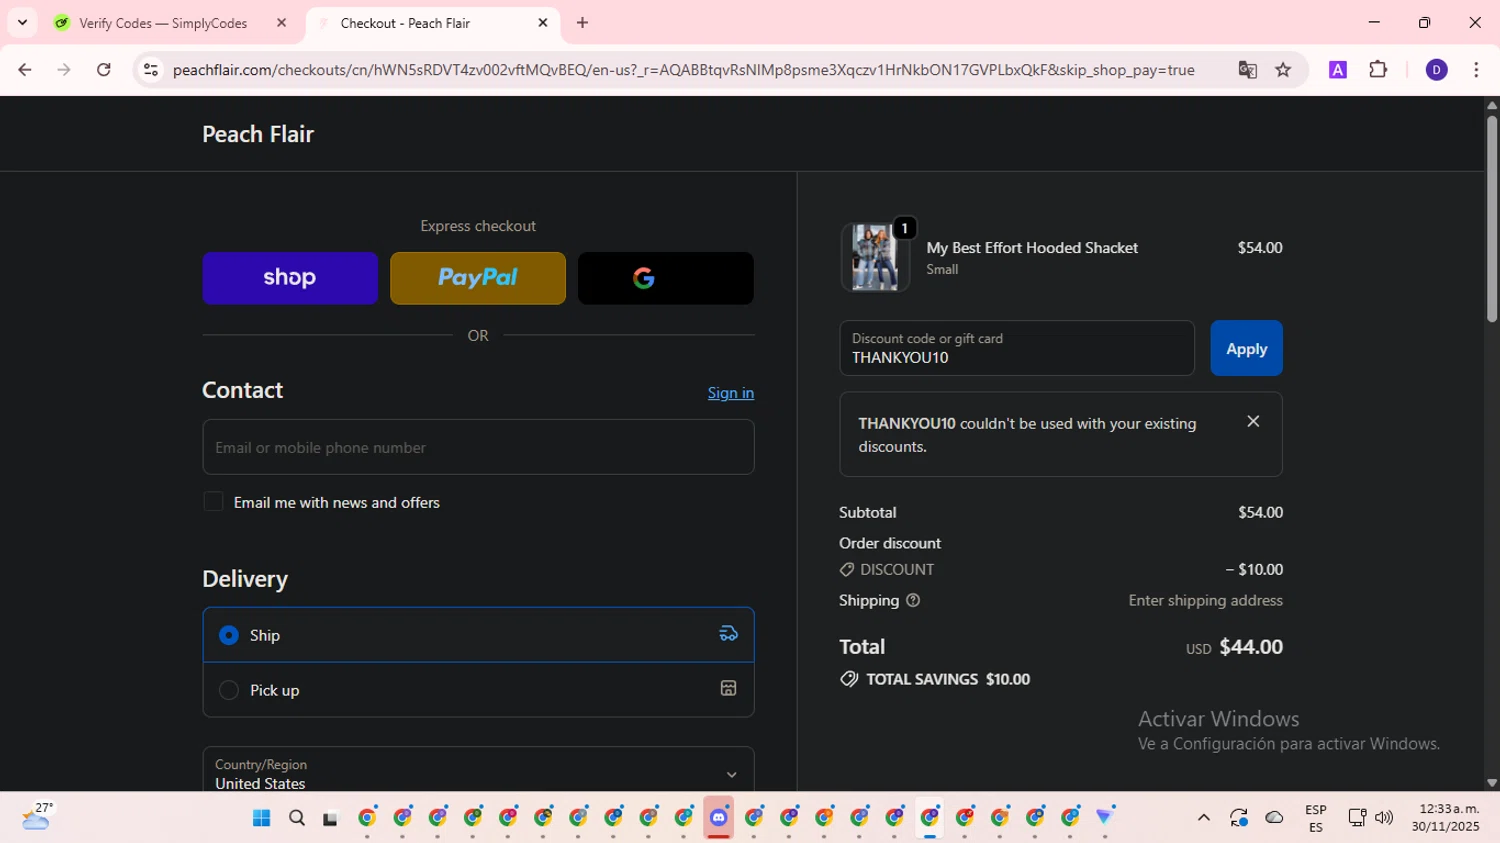Open network settings tray icon
This screenshot has height=843, width=1500.
pyautogui.click(x=1357, y=818)
